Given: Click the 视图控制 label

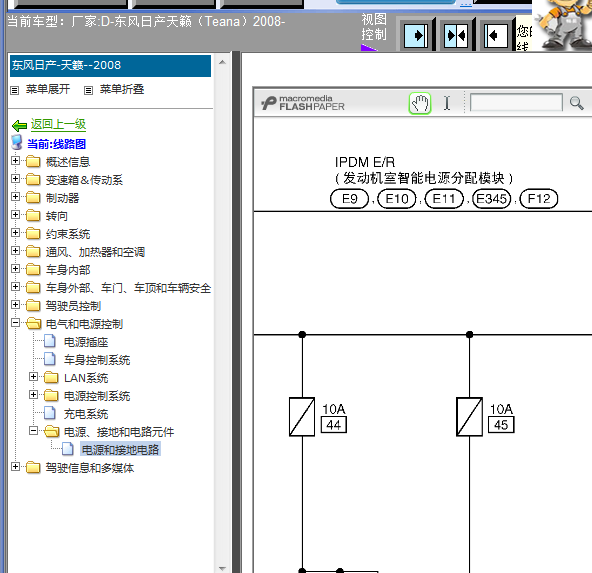Looking at the screenshot, I should click(x=374, y=27).
